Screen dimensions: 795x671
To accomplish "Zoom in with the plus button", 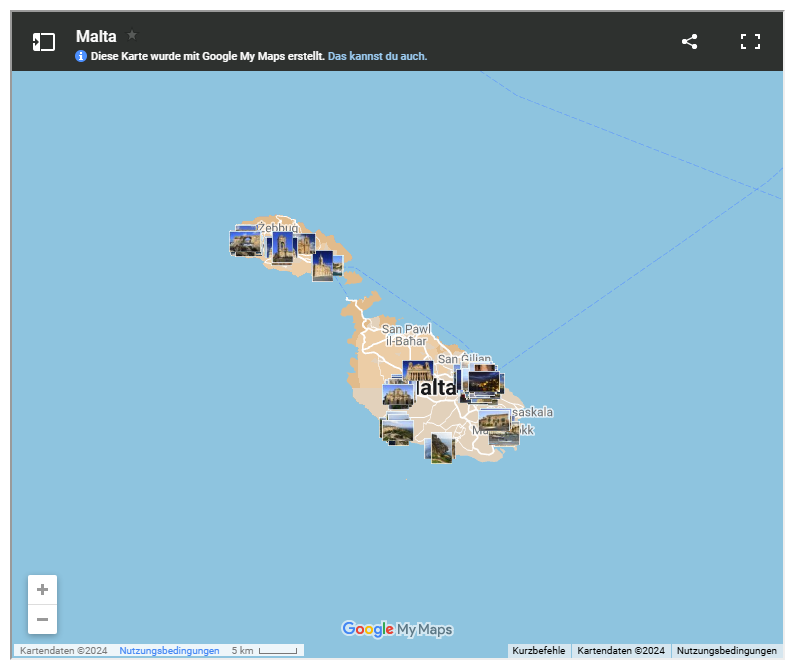I will tap(42, 590).
